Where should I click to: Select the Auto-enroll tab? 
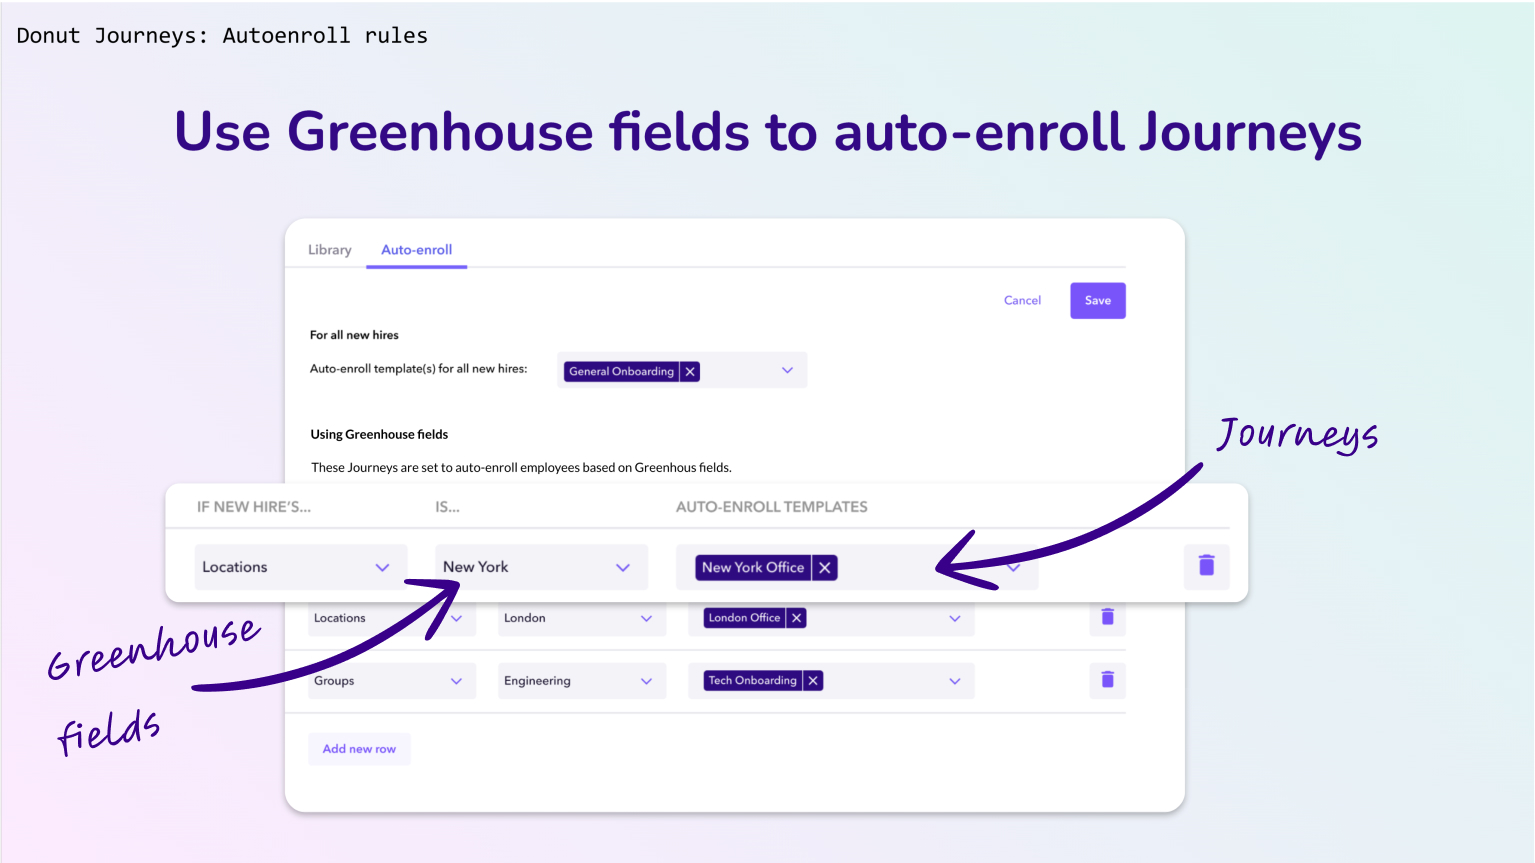(416, 250)
